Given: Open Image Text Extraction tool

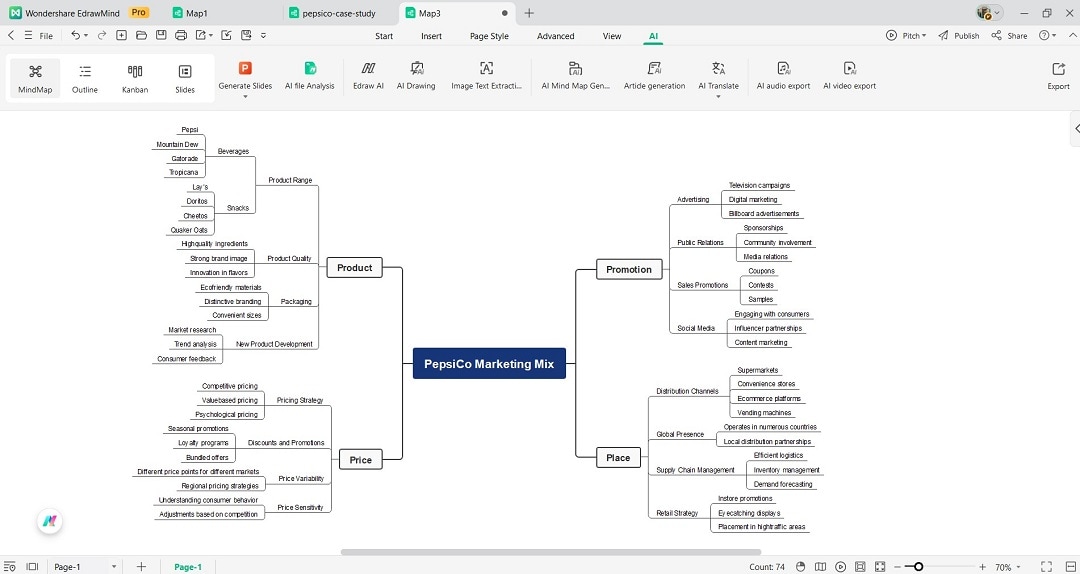Looking at the screenshot, I should (486, 76).
